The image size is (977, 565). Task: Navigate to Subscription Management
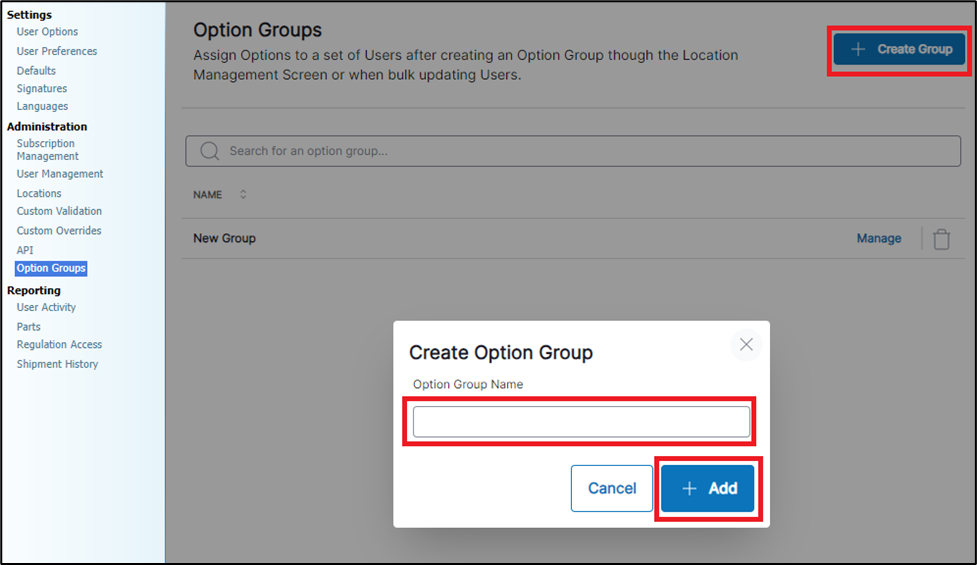pyautogui.click(x=47, y=150)
